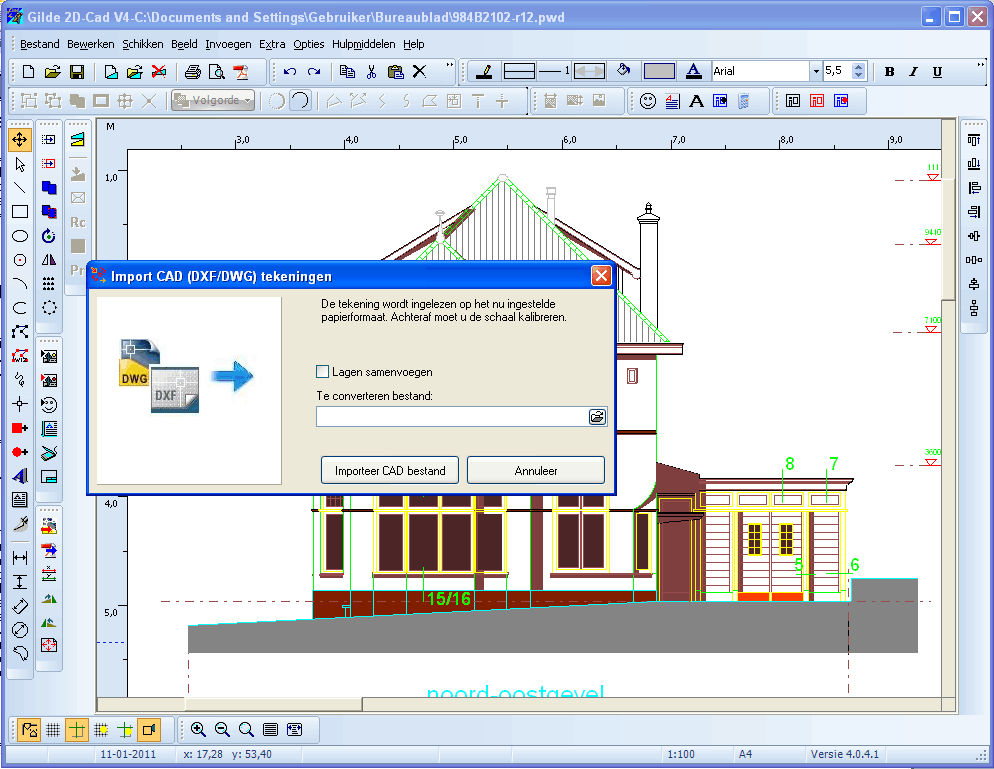
Task: Open print preview with the magnifier page icon
Action: [217, 72]
